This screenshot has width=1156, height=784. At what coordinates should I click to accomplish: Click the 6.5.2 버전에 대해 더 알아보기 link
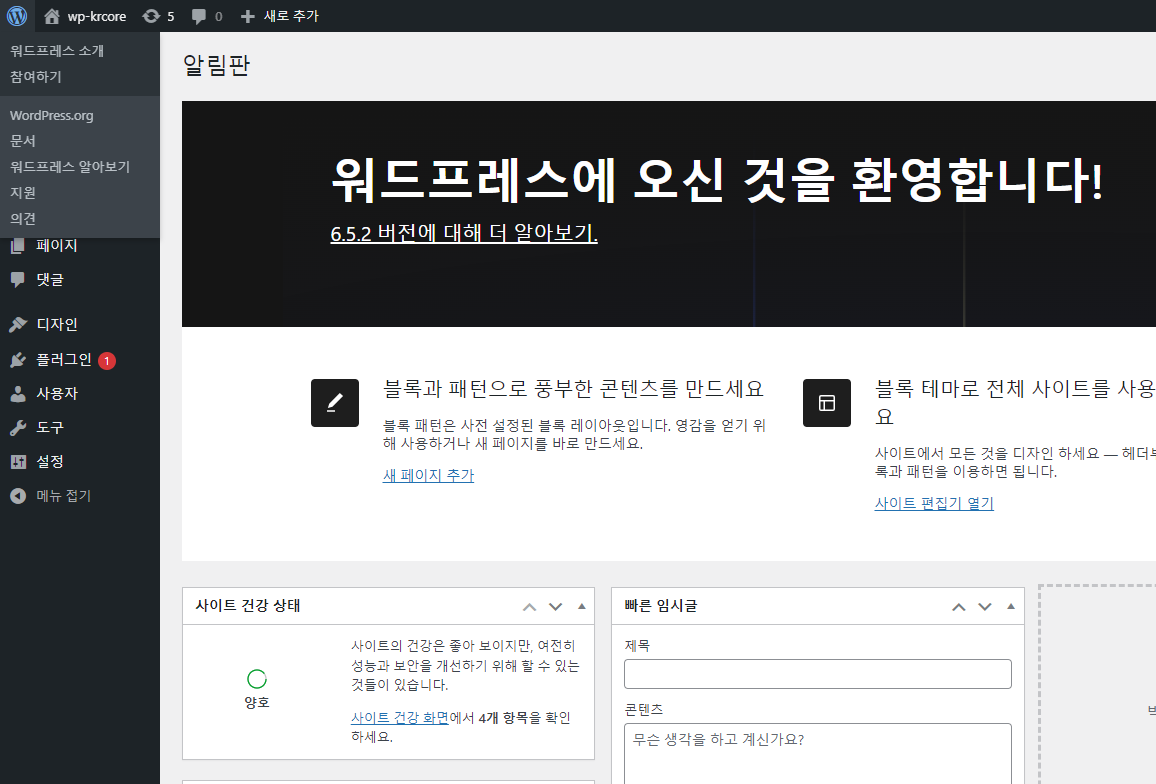click(x=464, y=233)
